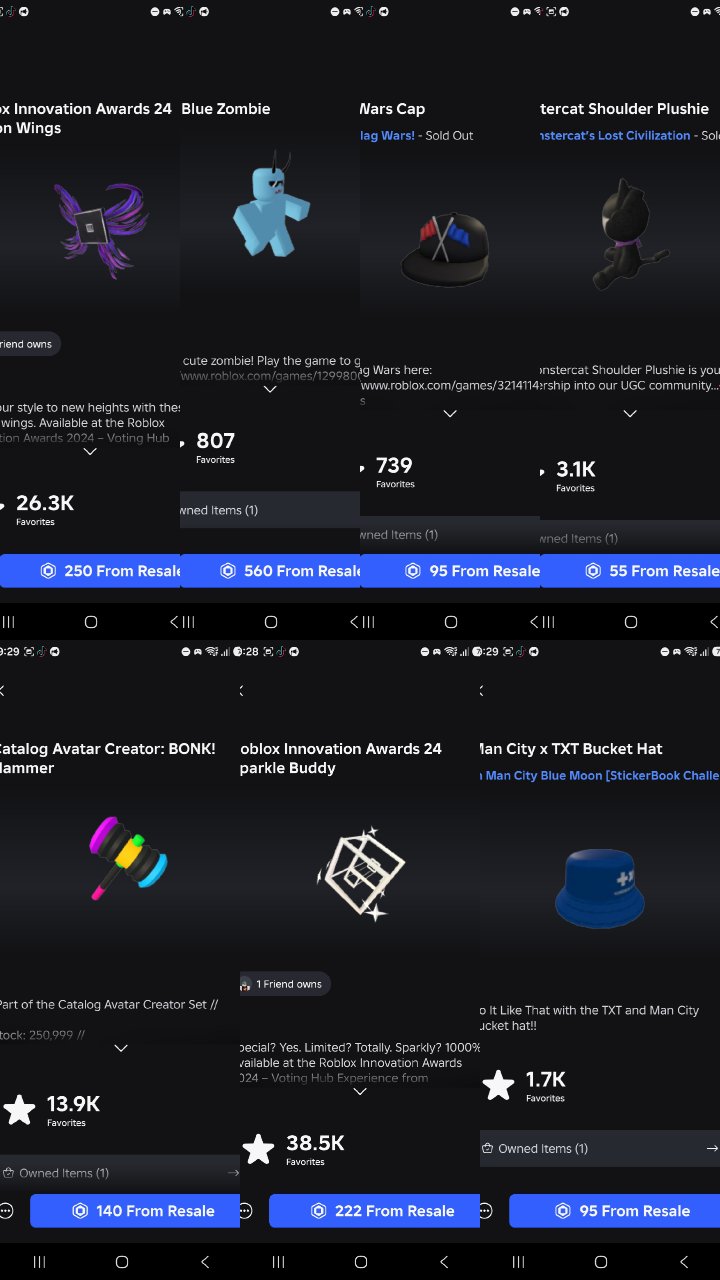720x1280 pixels.
Task: Expand the BONK! Hammer description chevron
Action: [121, 1048]
